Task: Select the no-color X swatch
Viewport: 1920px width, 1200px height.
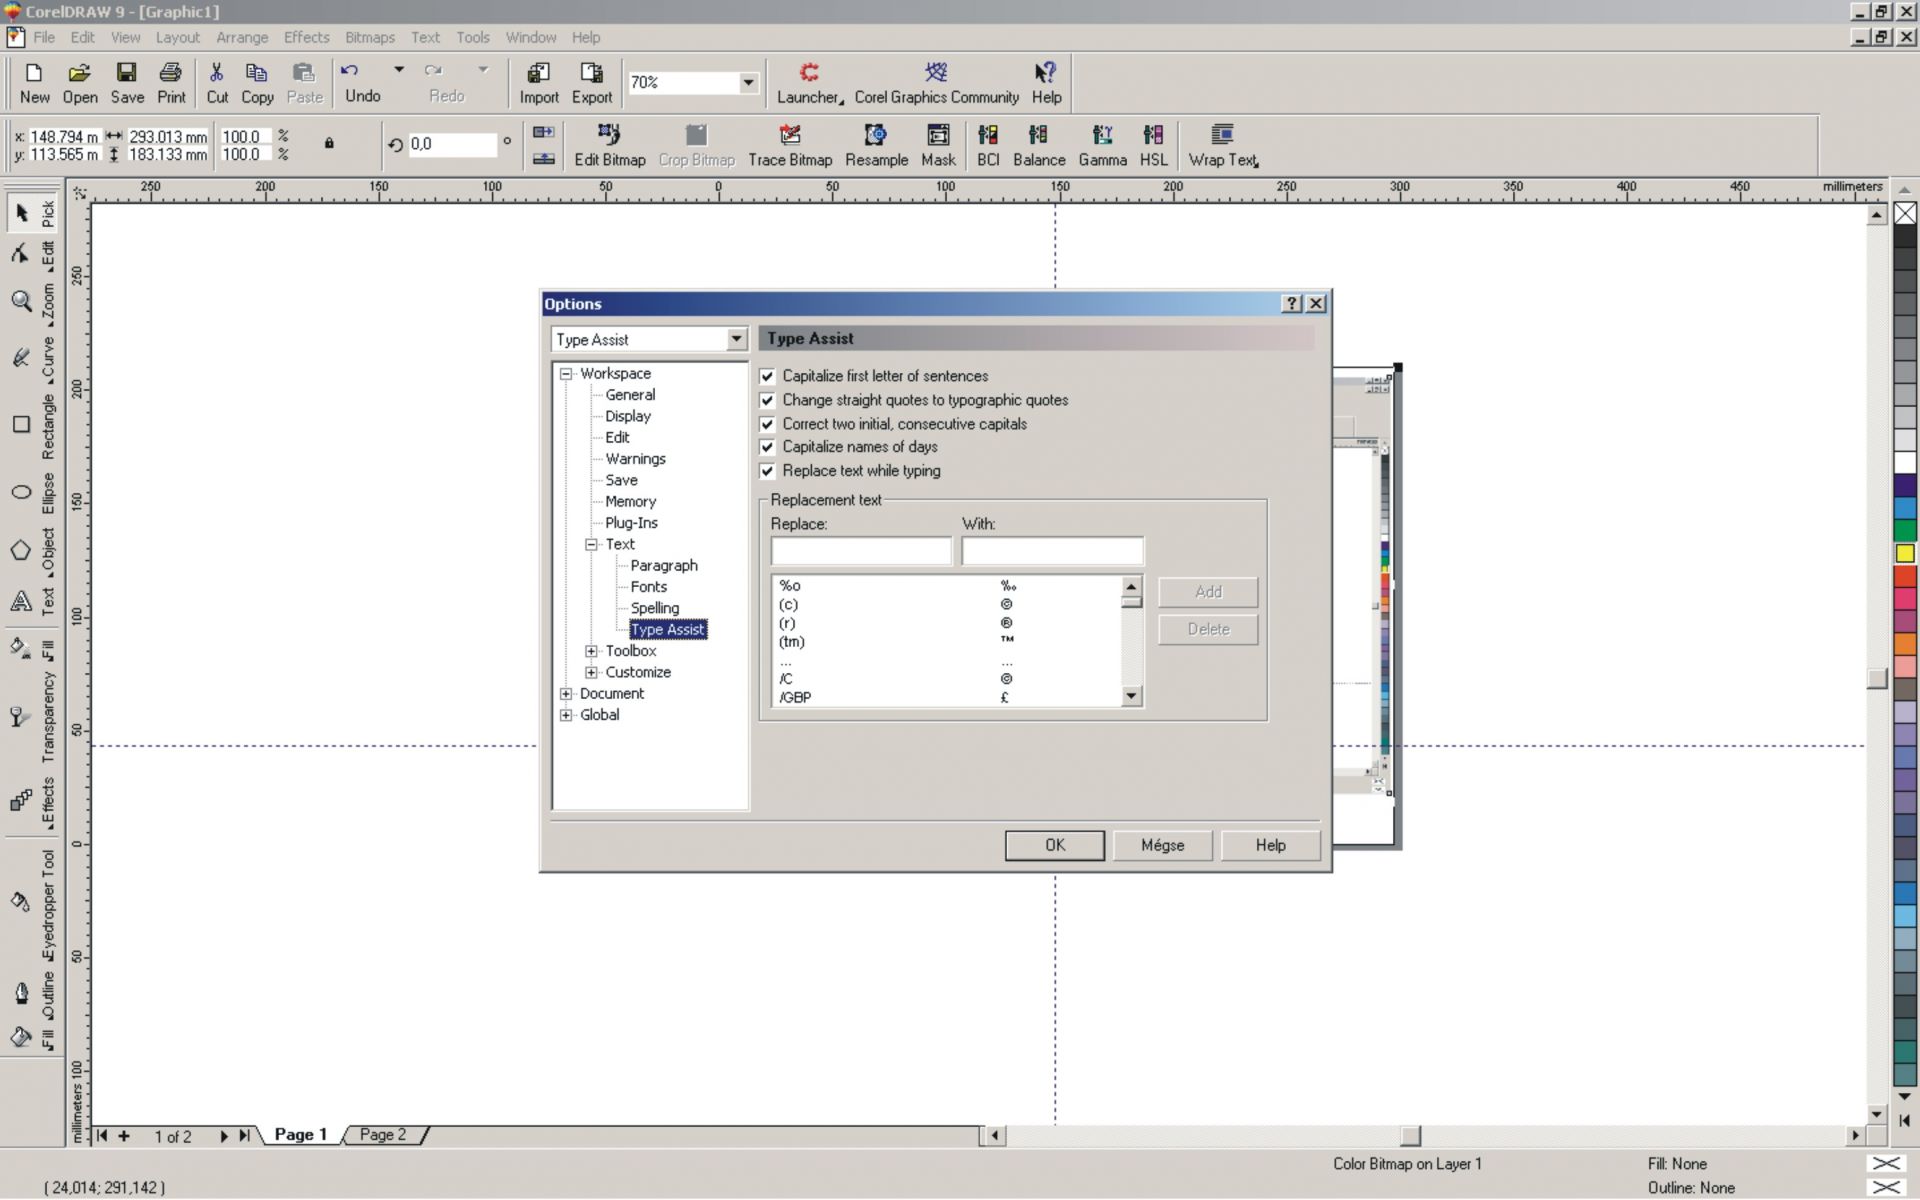Action: (x=1904, y=213)
